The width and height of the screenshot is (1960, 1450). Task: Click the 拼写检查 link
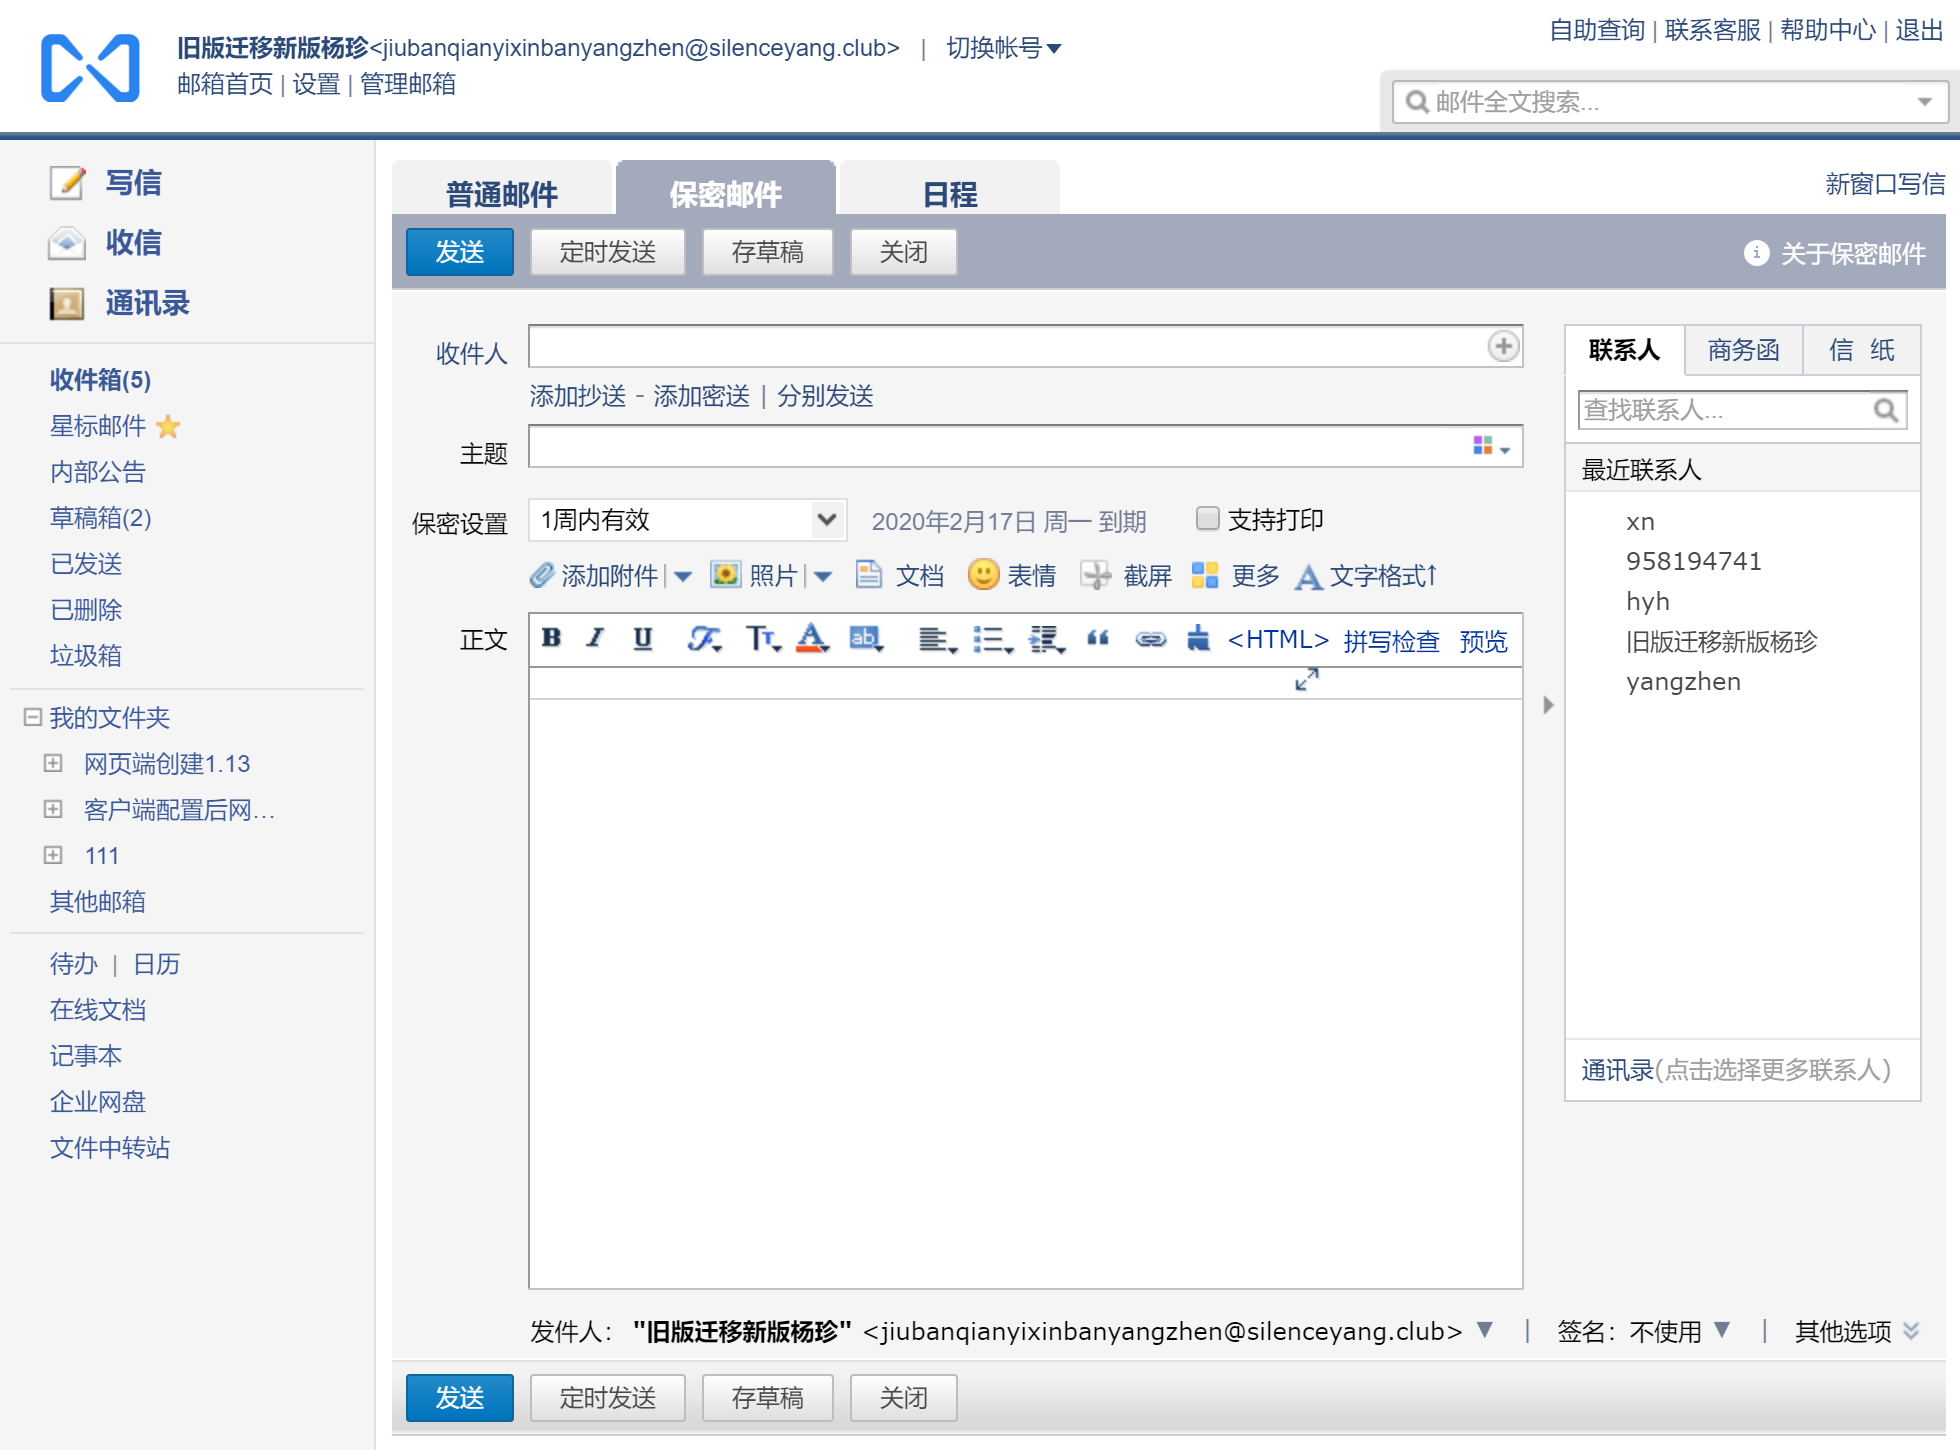tap(1392, 641)
